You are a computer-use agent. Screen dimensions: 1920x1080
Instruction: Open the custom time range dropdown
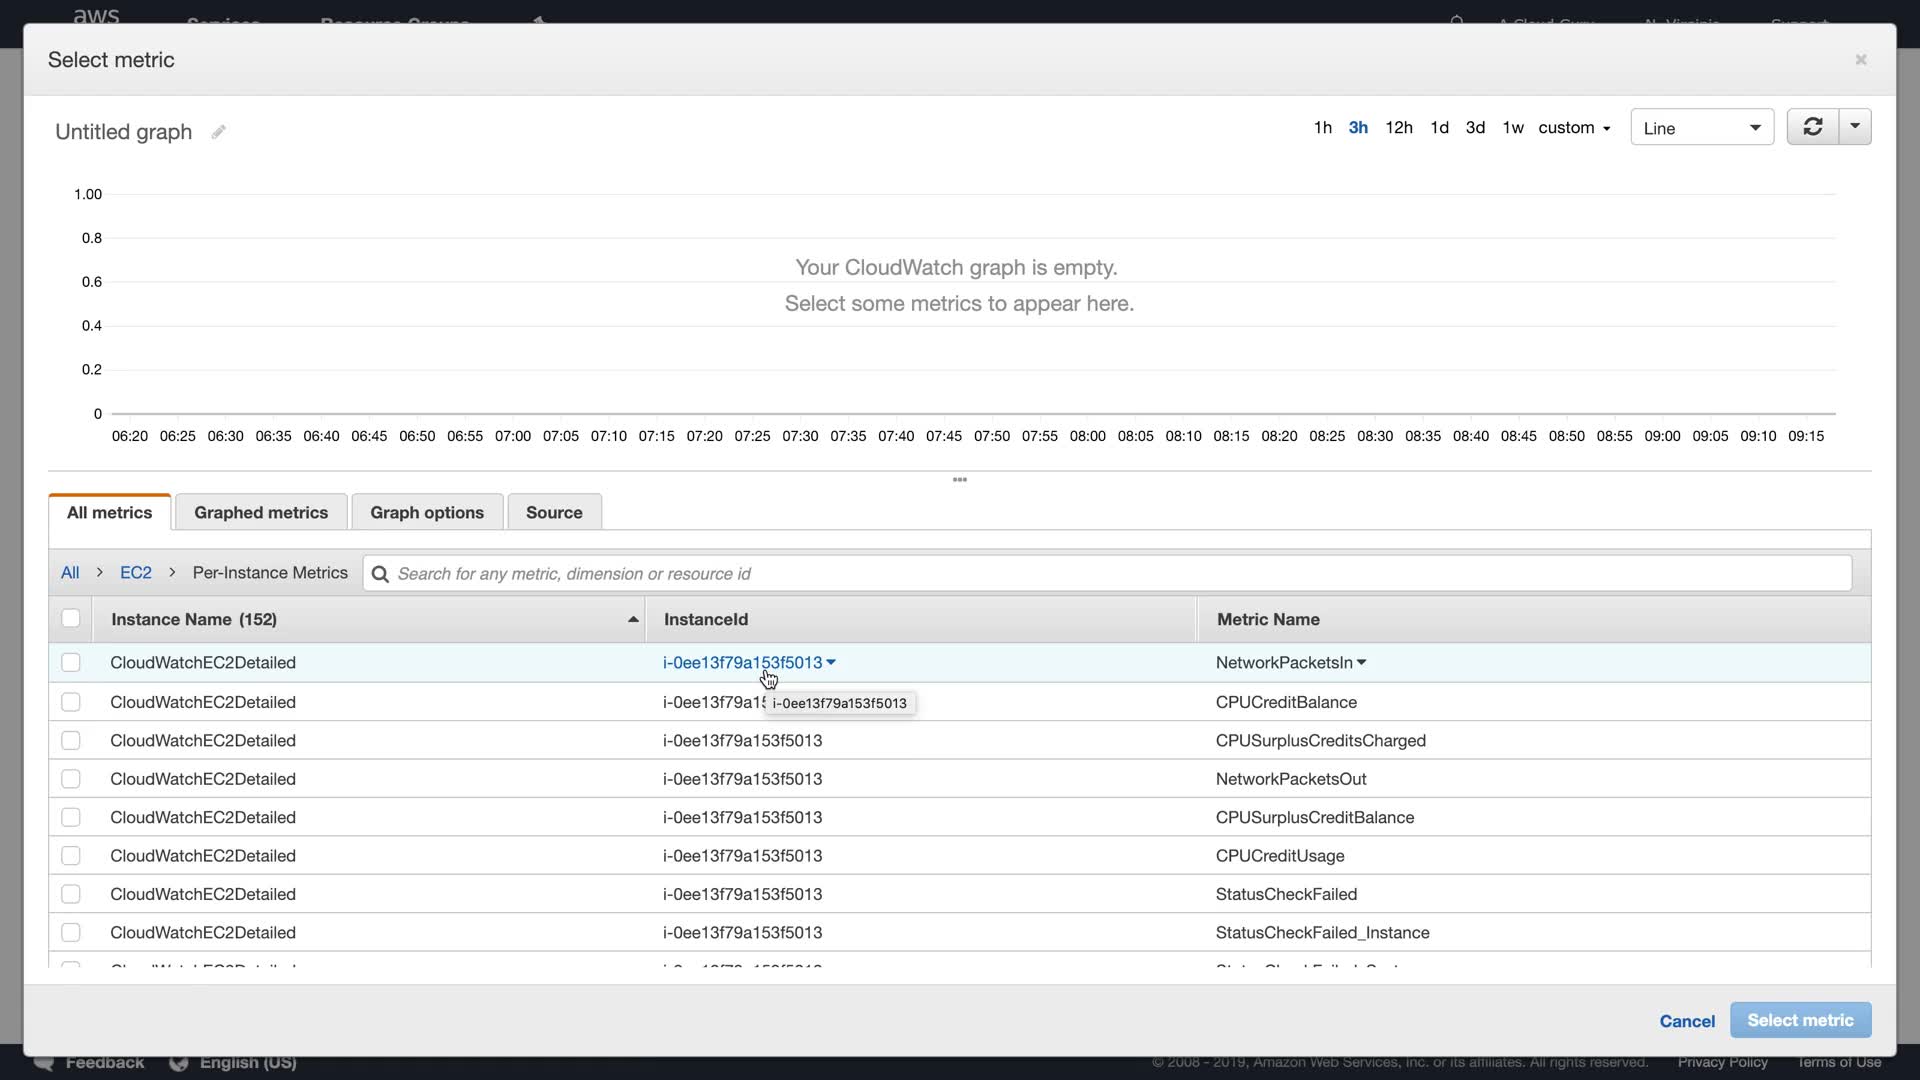1574,128
